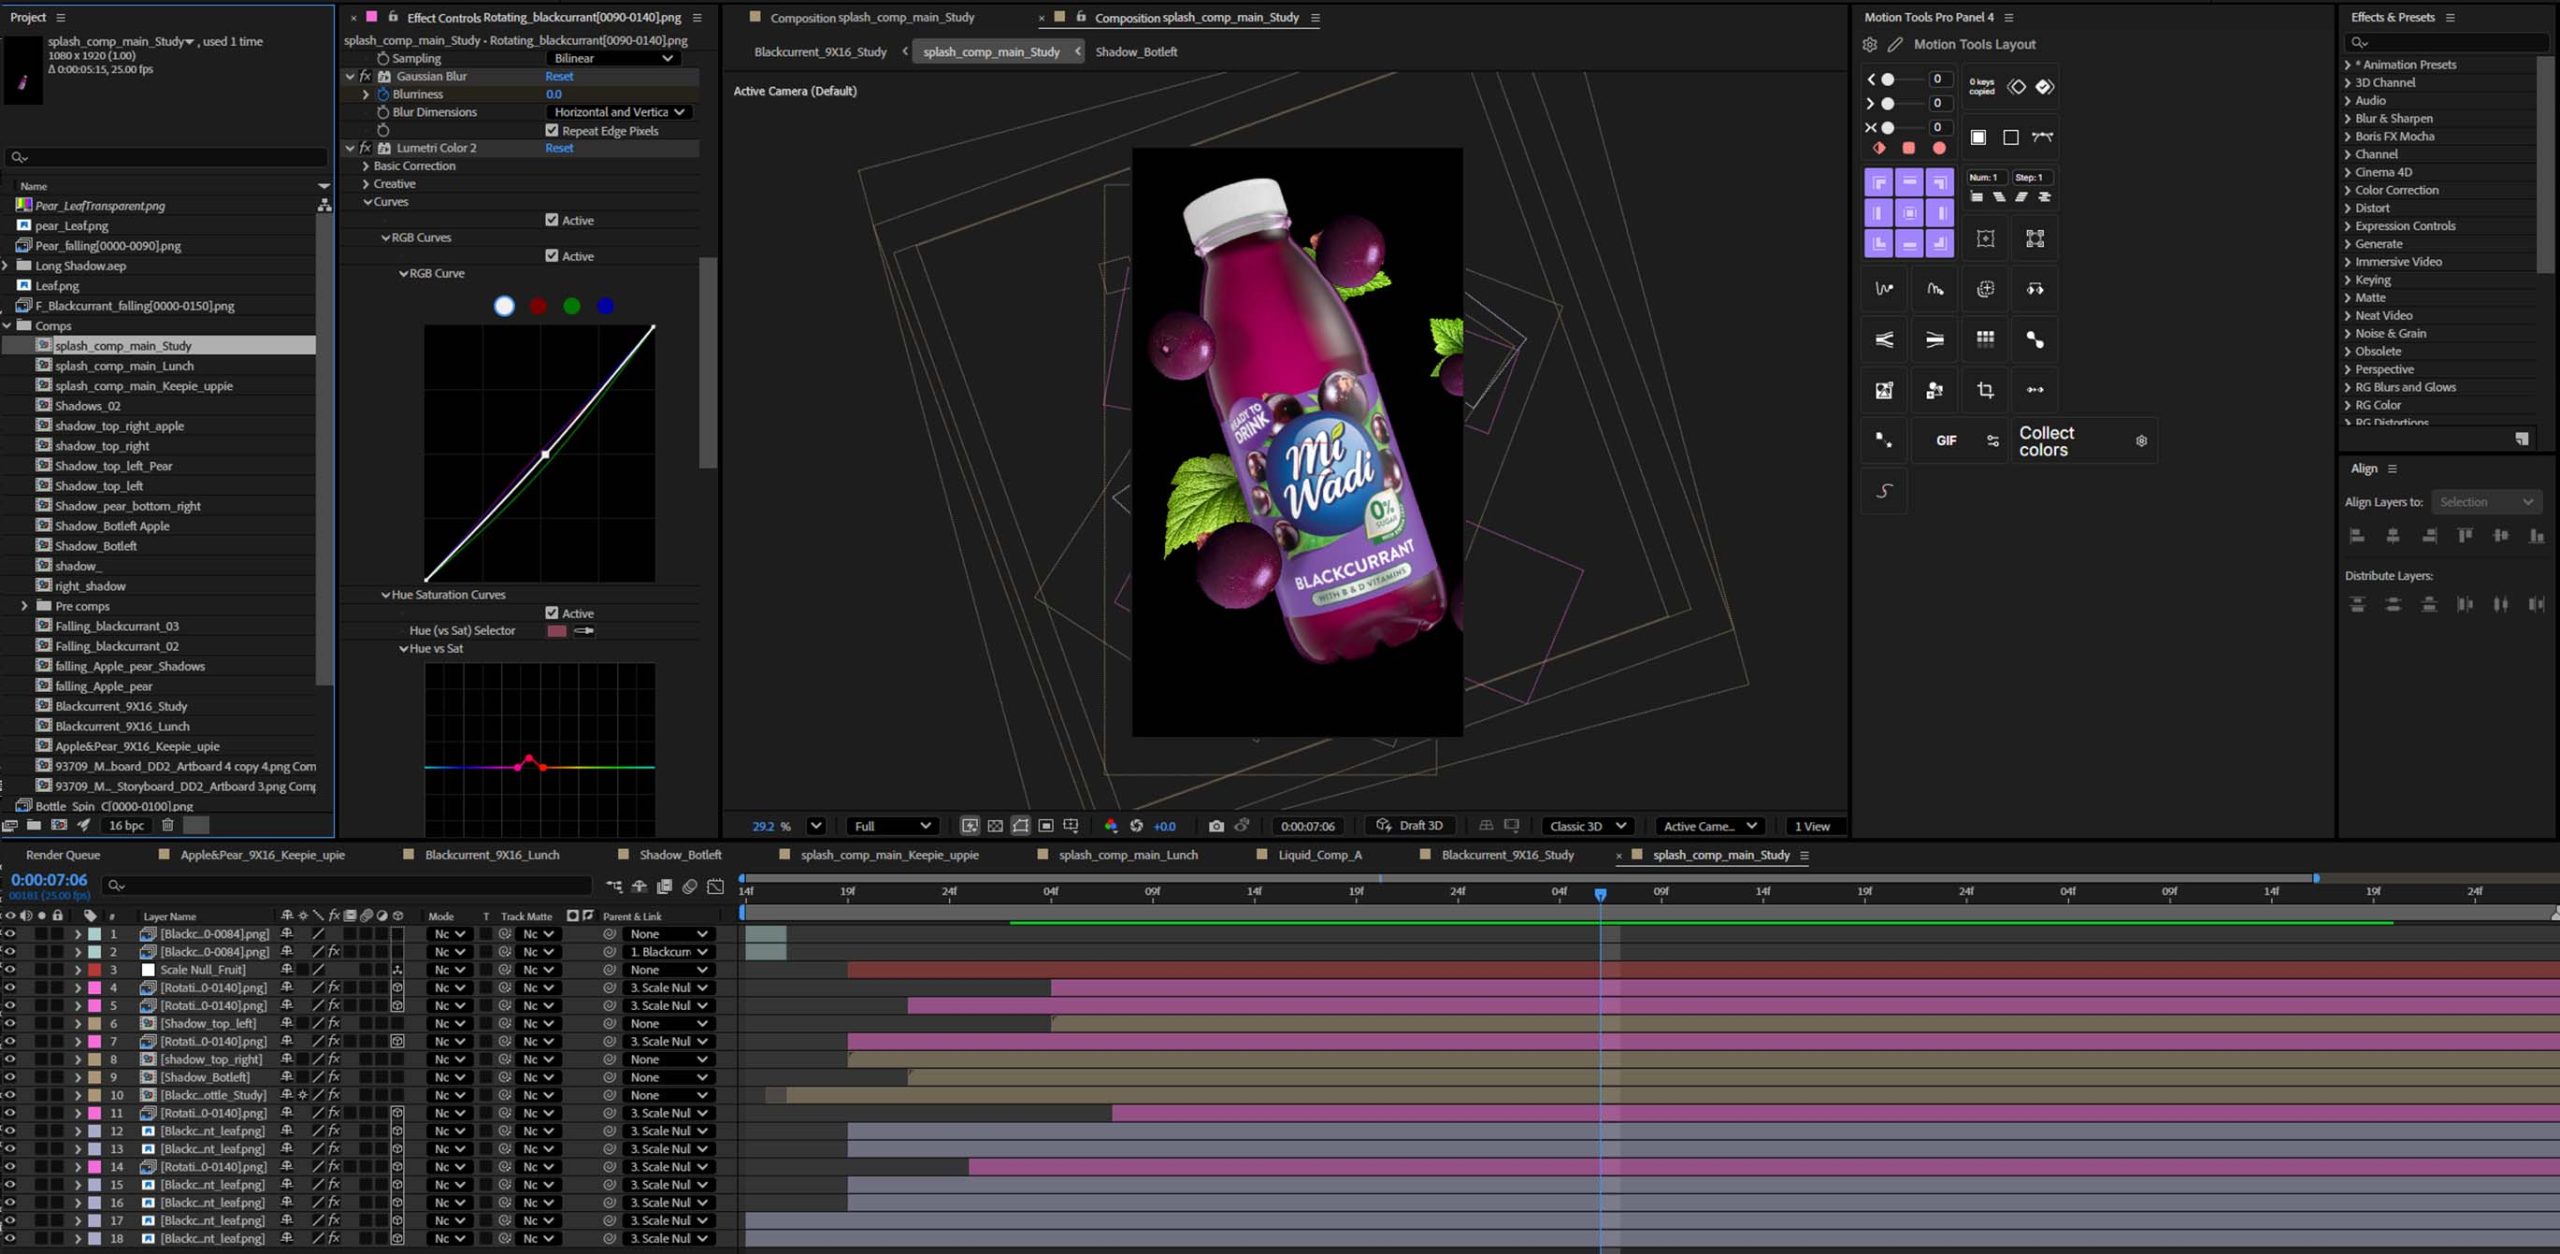The width and height of the screenshot is (2560, 1254).
Task: Open the Classic 3D renderer dropdown
Action: coord(1587,826)
